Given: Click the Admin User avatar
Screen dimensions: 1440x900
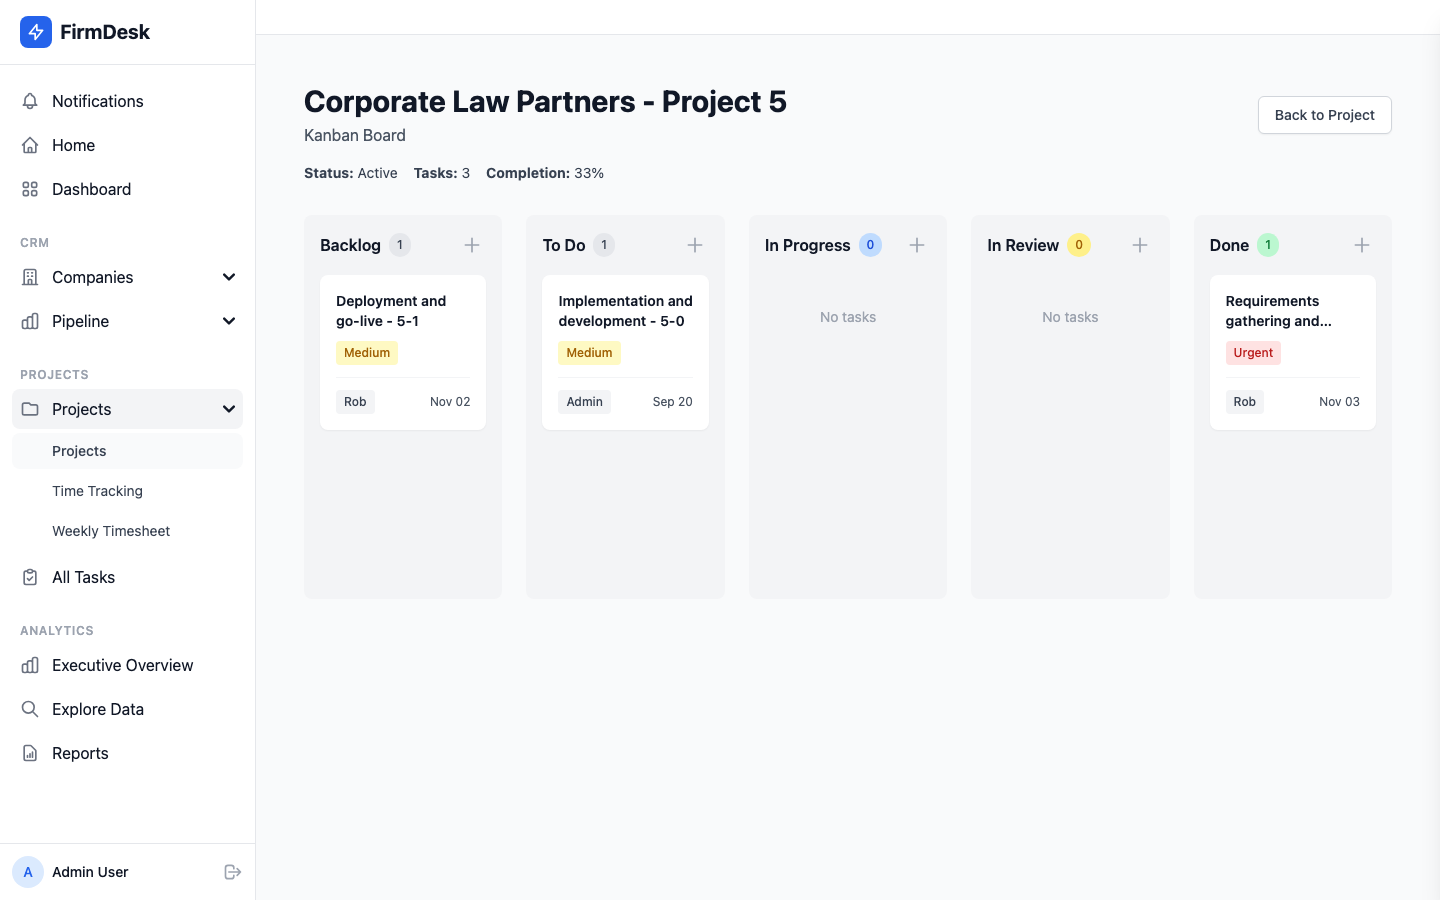Looking at the screenshot, I should coord(28,872).
